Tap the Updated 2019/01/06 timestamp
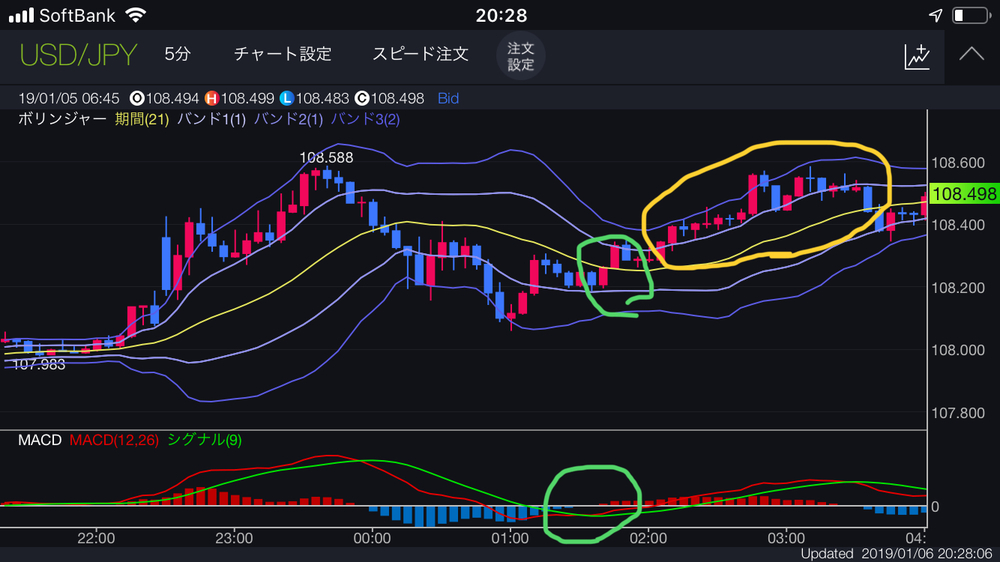The width and height of the screenshot is (1000, 562). point(896,554)
